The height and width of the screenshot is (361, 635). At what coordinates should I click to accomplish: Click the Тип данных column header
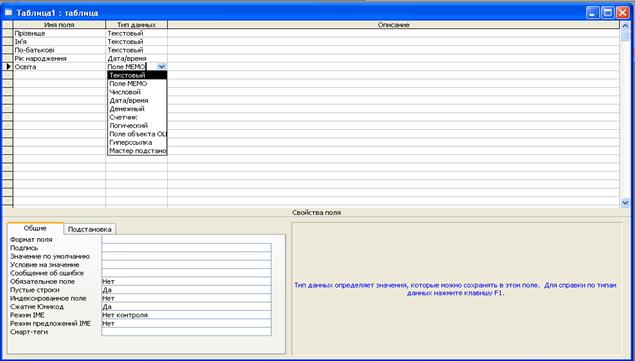pyautogui.click(x=136, y=25)
